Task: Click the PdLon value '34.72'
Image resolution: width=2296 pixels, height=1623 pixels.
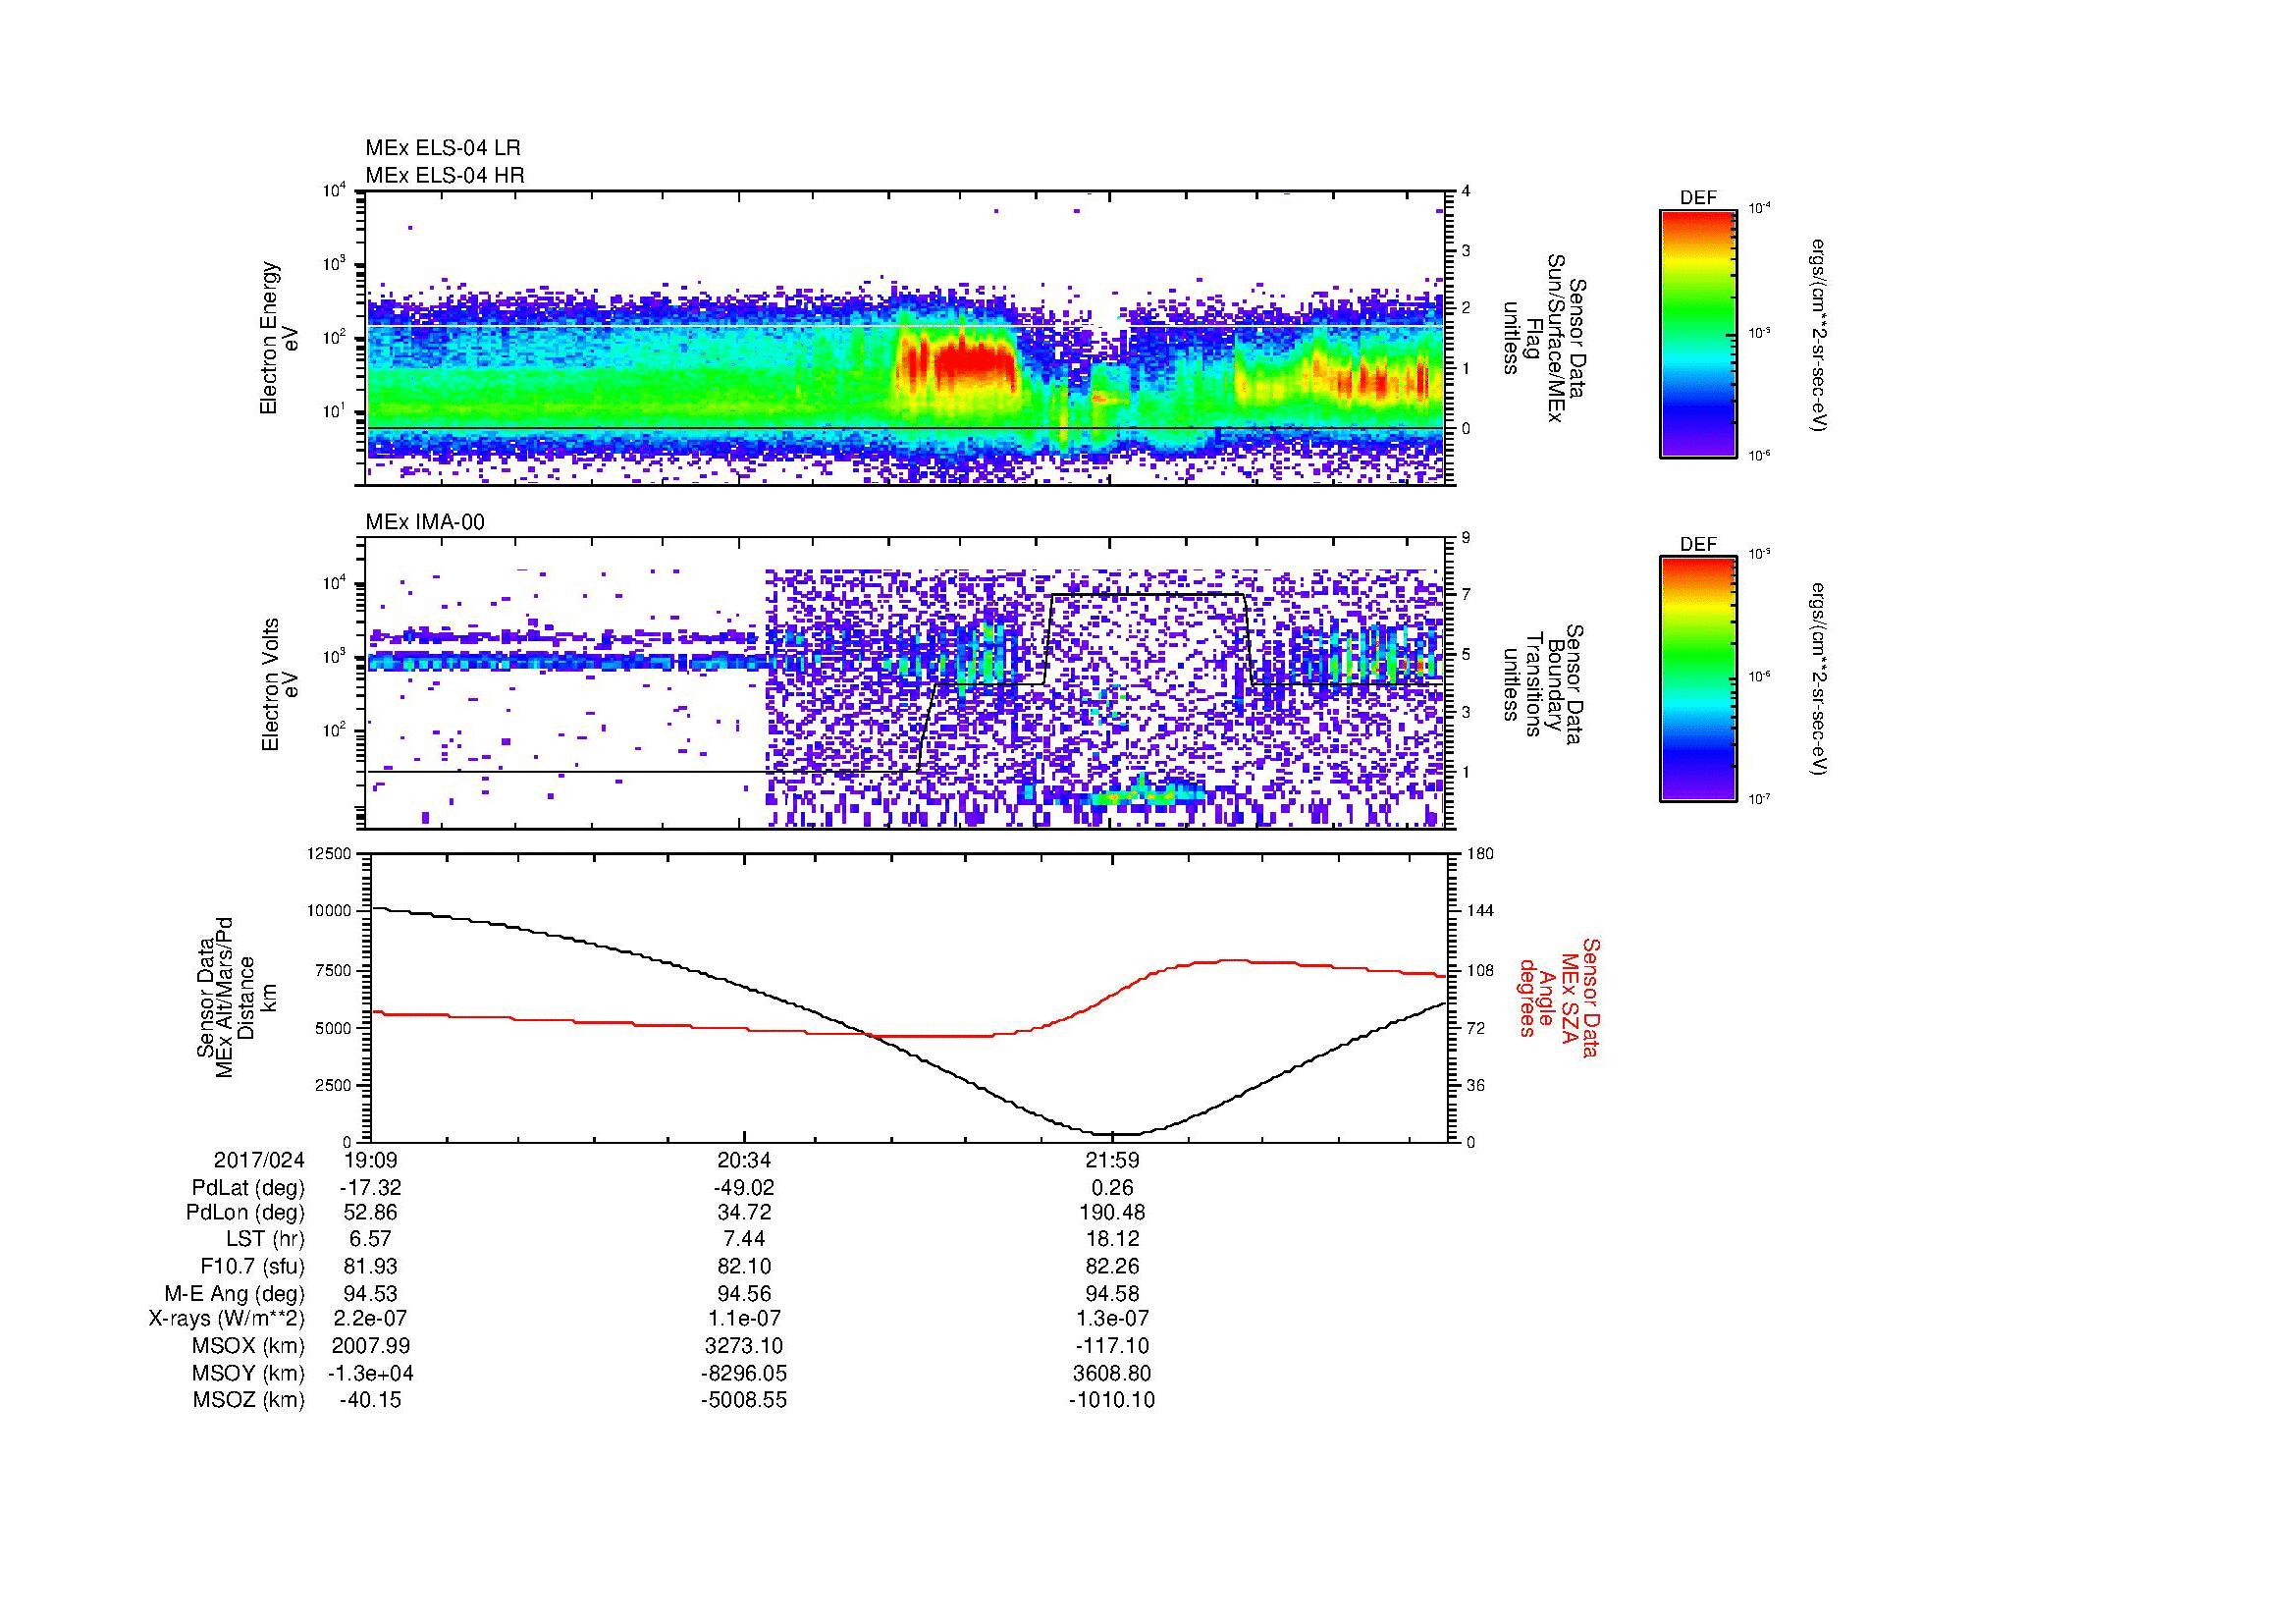Action: 744,1213
